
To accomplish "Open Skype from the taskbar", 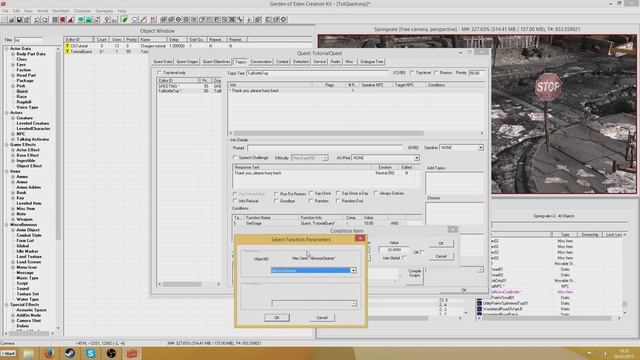I will point(91,353).
